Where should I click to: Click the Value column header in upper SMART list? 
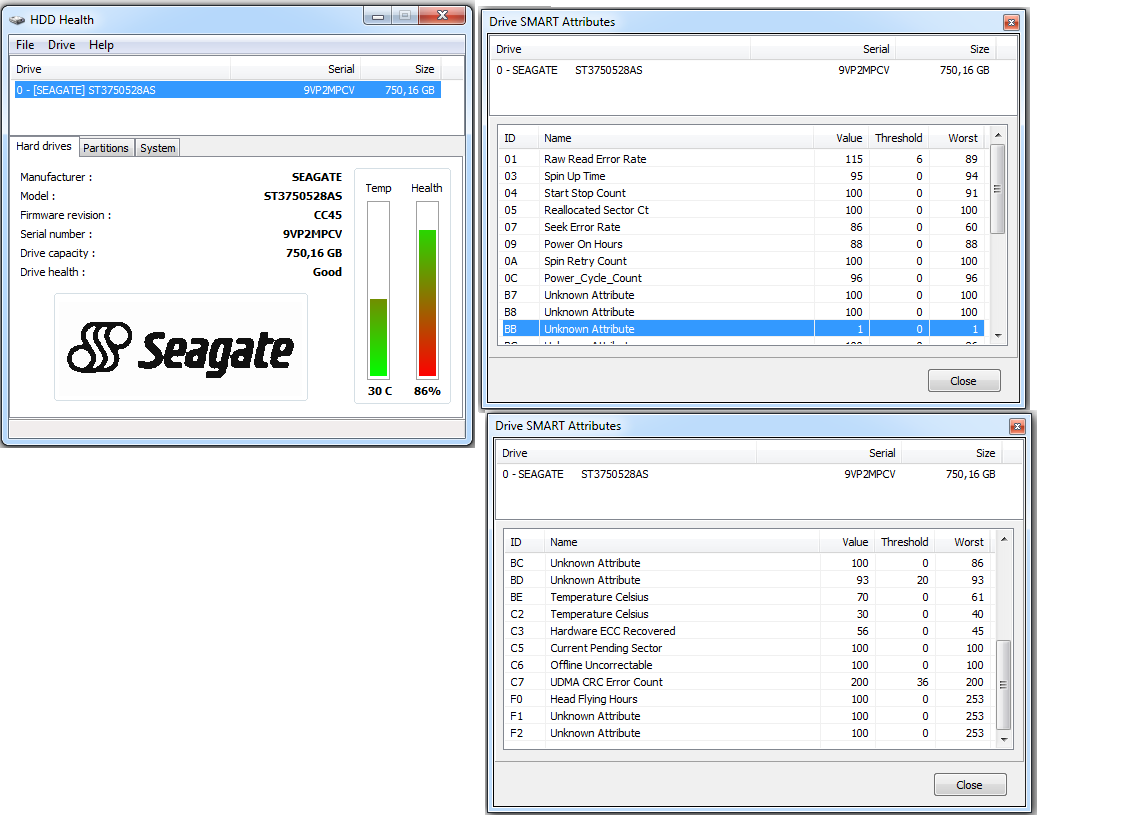point(842,138)
